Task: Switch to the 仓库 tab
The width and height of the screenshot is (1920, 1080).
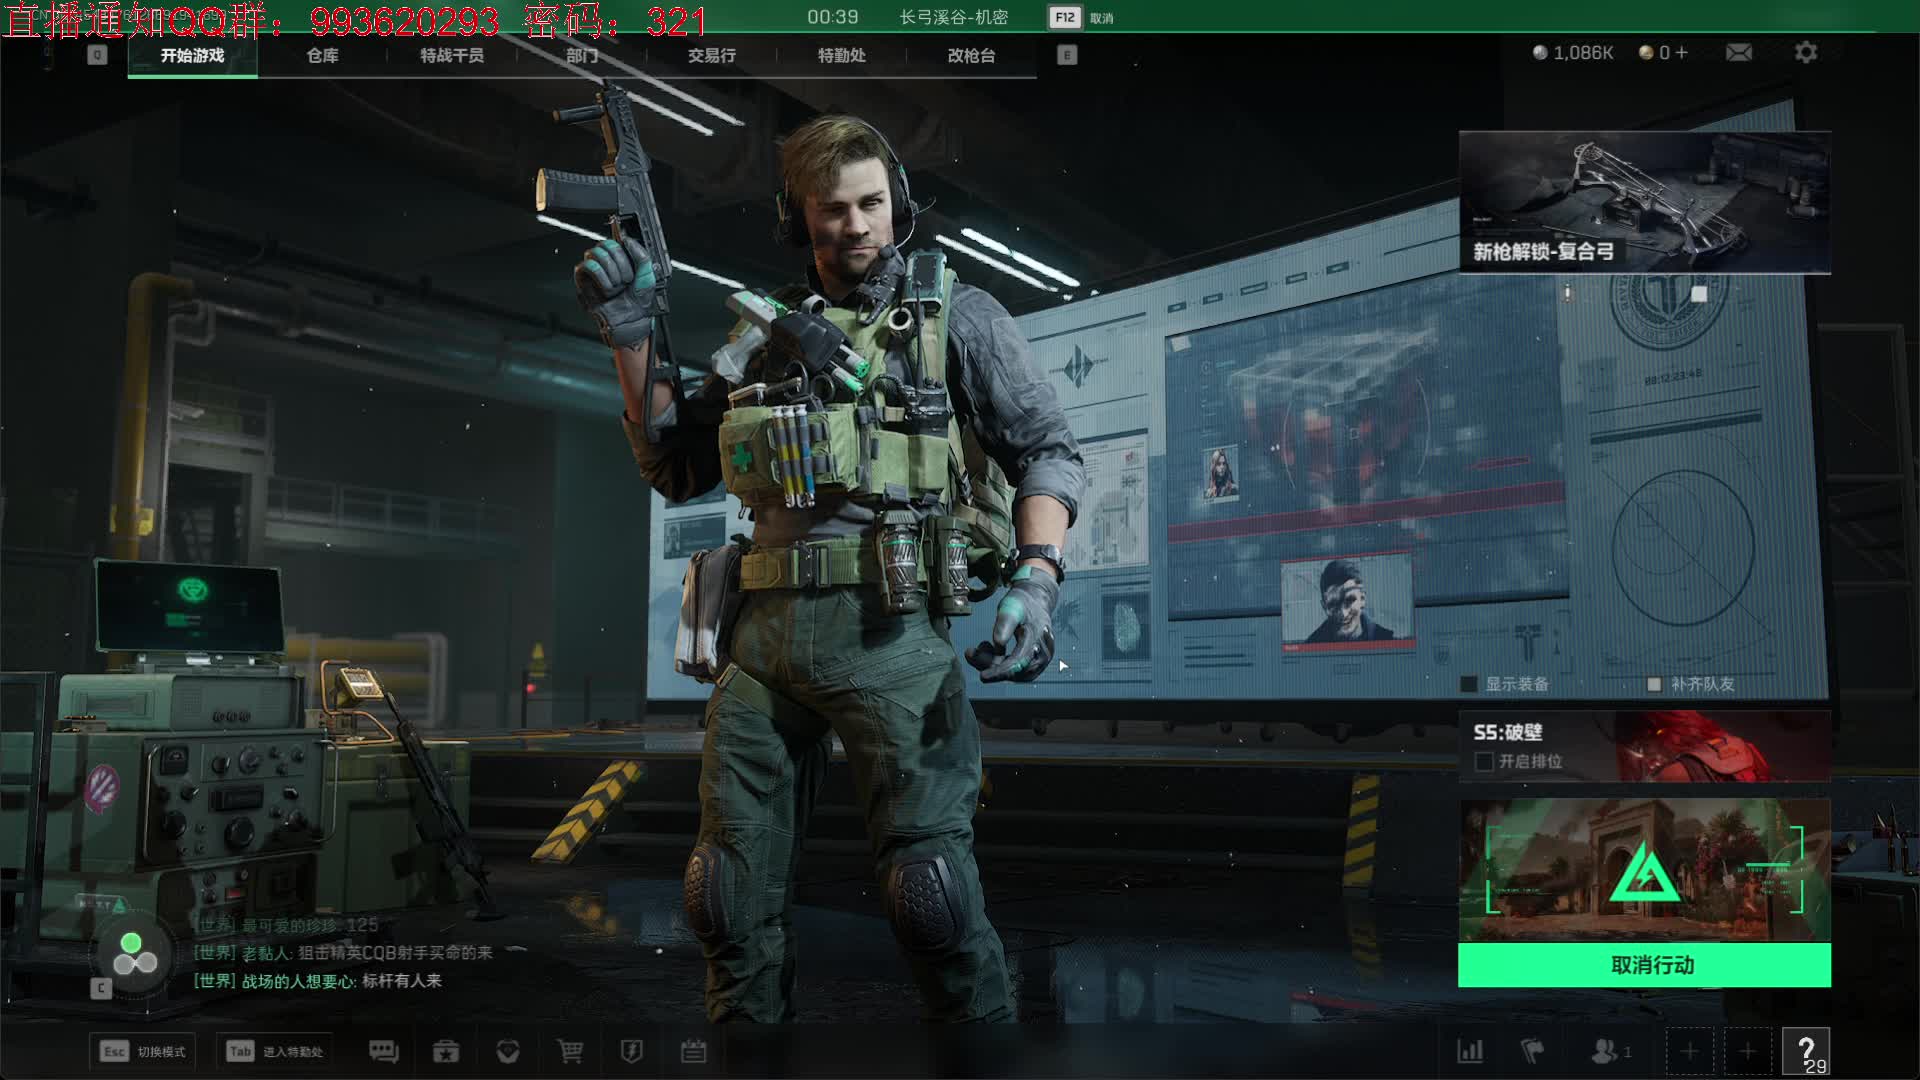Action: (x=322, y=55)
